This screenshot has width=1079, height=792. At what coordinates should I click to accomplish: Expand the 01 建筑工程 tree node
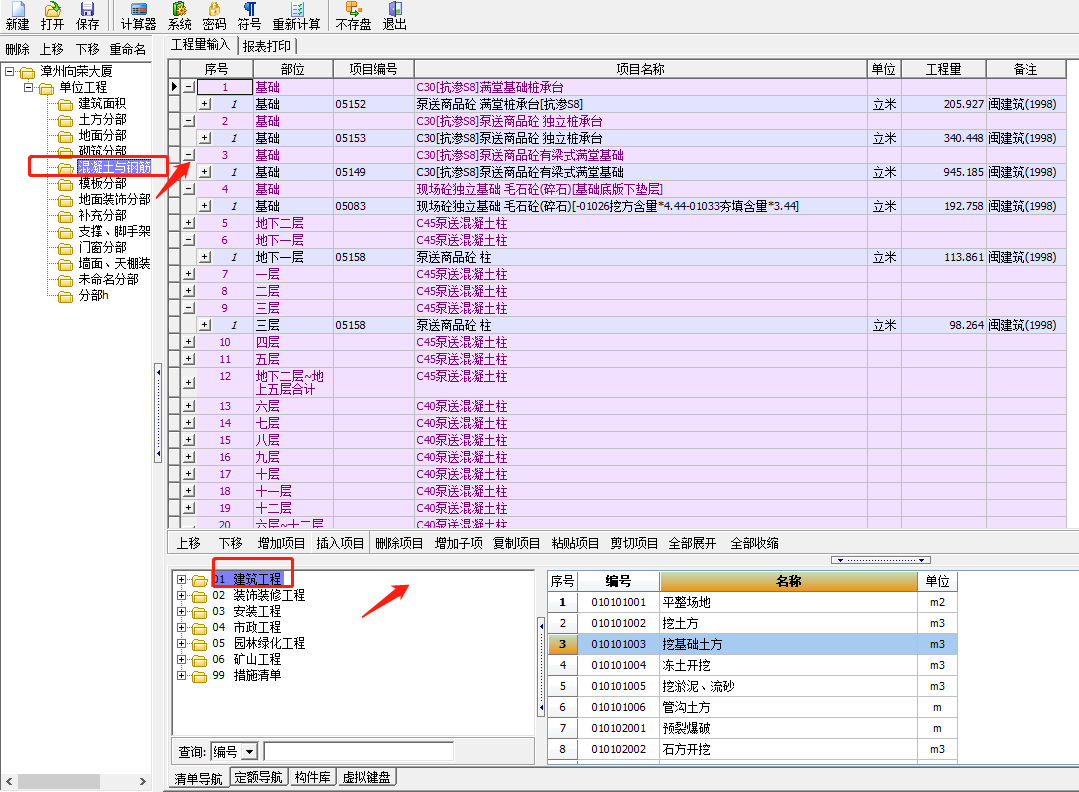click(182, 580)
